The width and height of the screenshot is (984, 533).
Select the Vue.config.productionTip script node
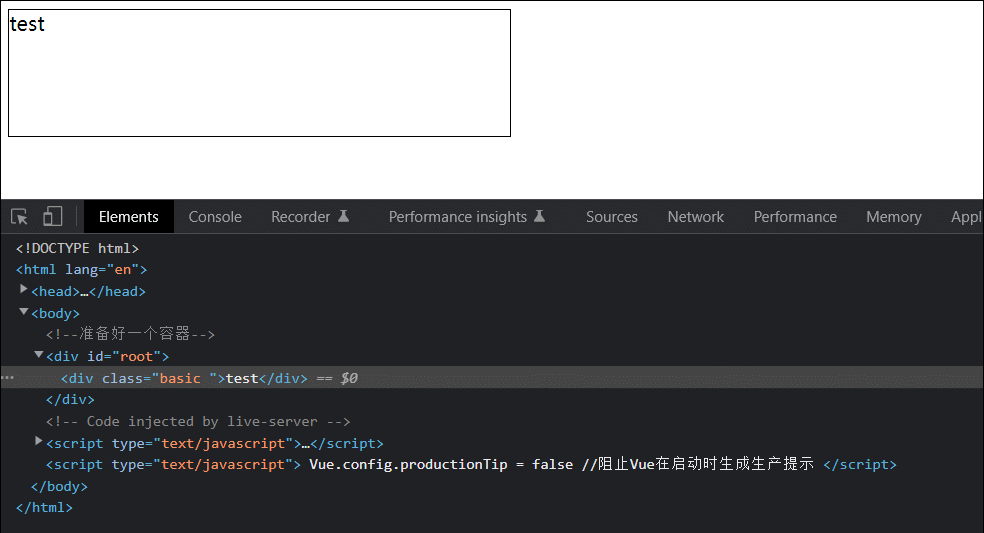[471, 465]
